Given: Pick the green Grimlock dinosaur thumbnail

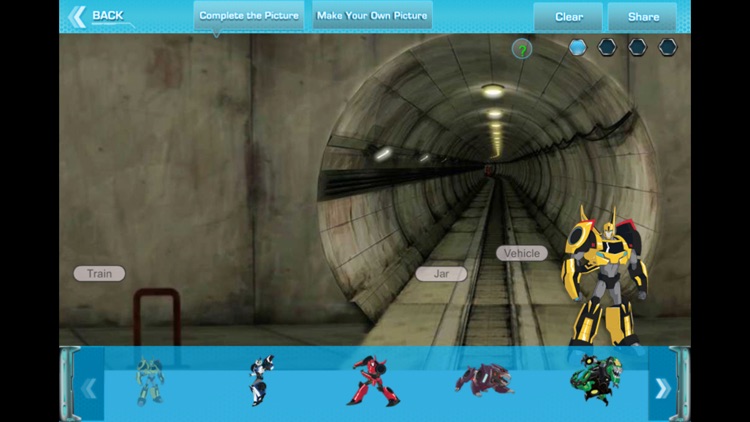Looking at the screenshot, I should pyautogui.click(x=596, y=380).
